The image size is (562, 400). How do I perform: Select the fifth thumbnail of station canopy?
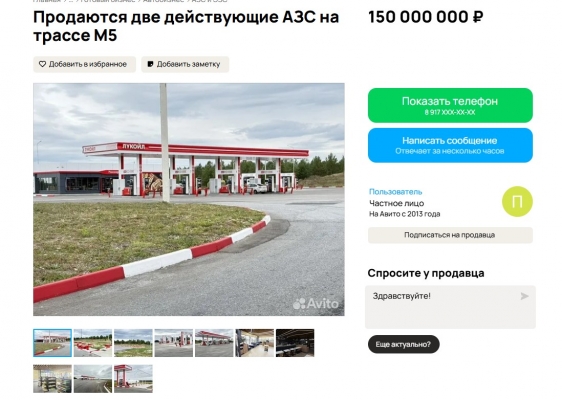[214, 343]
